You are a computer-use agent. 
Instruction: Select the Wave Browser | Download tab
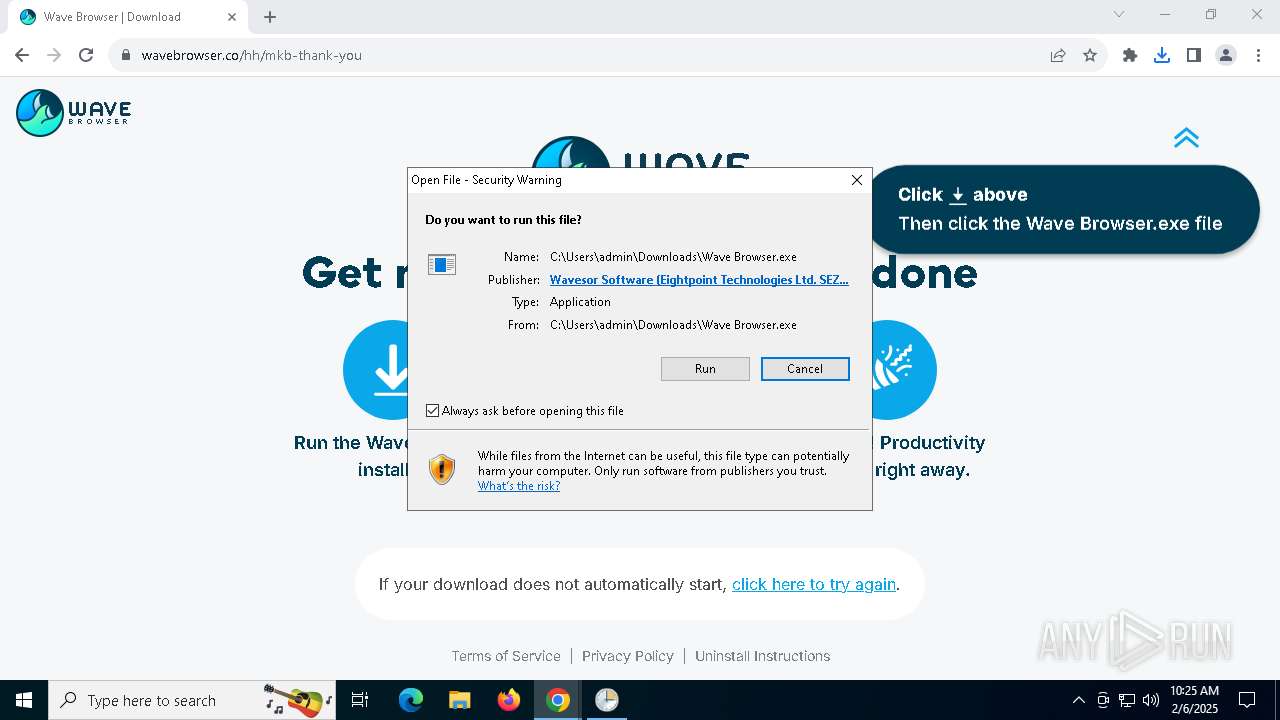128,17
